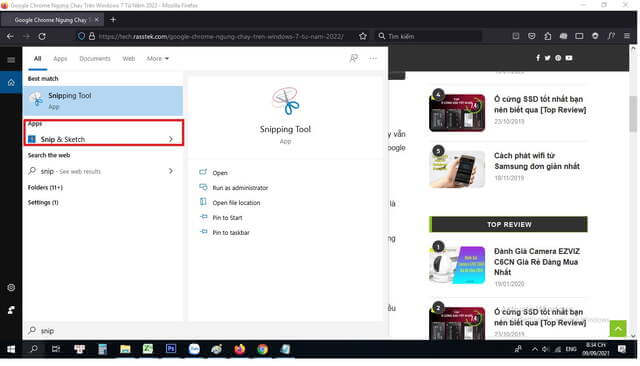Expand the snip web results arrow
The image size is (640, 366).
click(171, 171)
